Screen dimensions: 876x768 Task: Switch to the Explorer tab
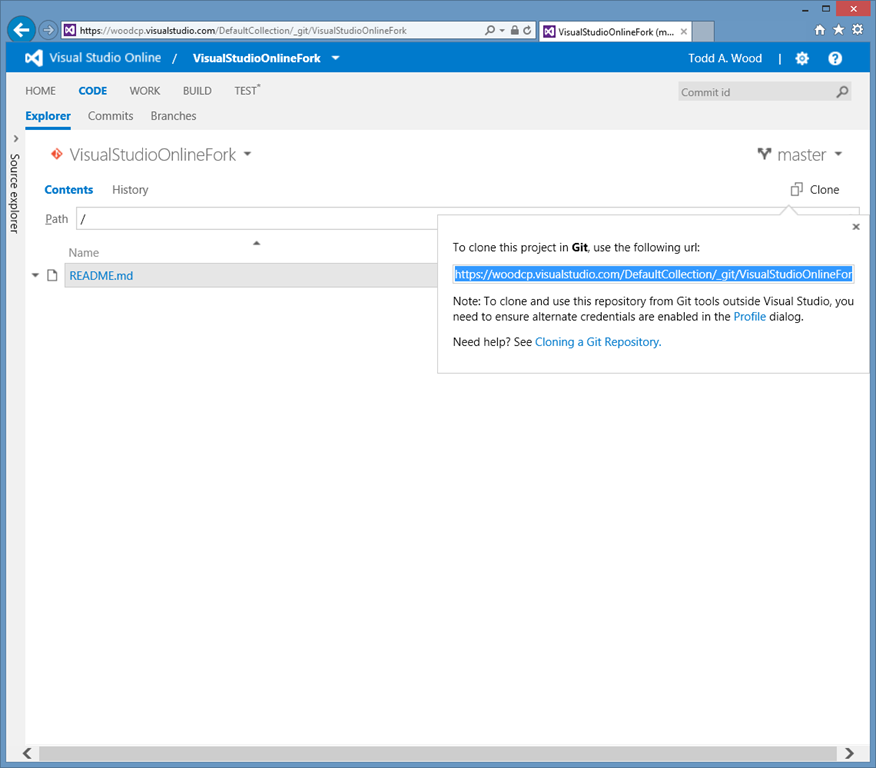(x=48, y=116)
